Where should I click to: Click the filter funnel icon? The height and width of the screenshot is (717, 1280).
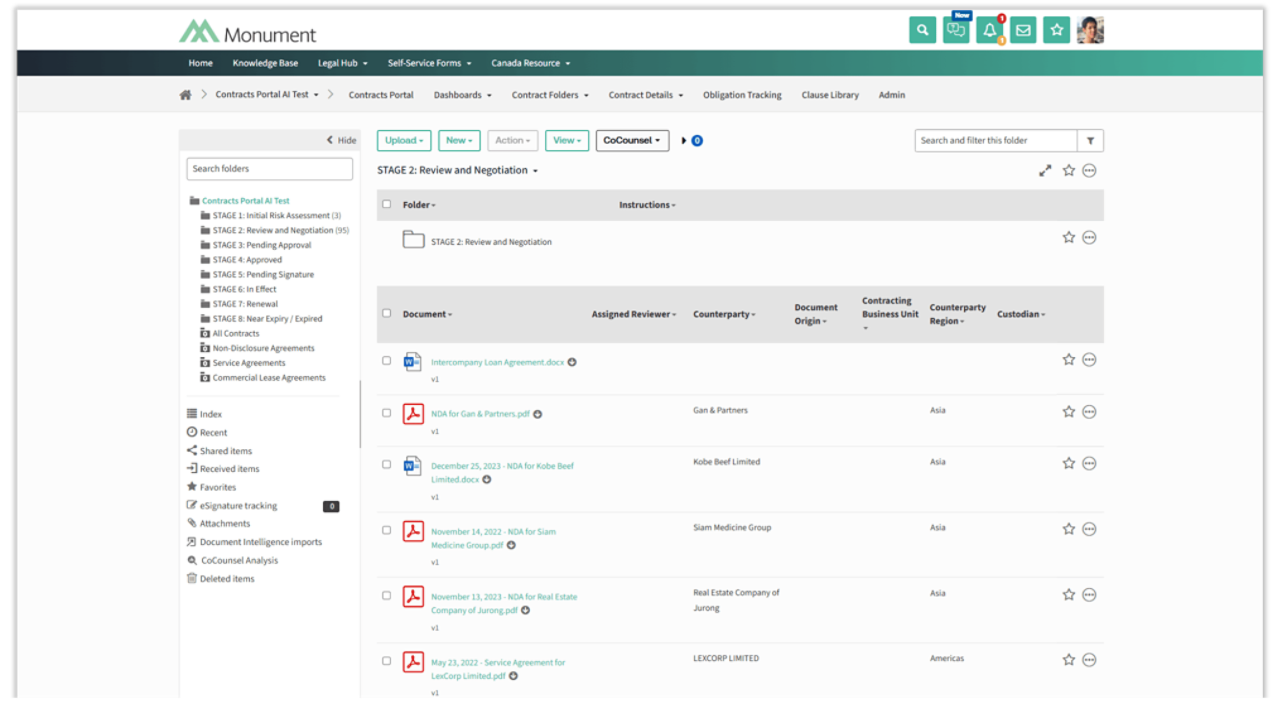1090,141
